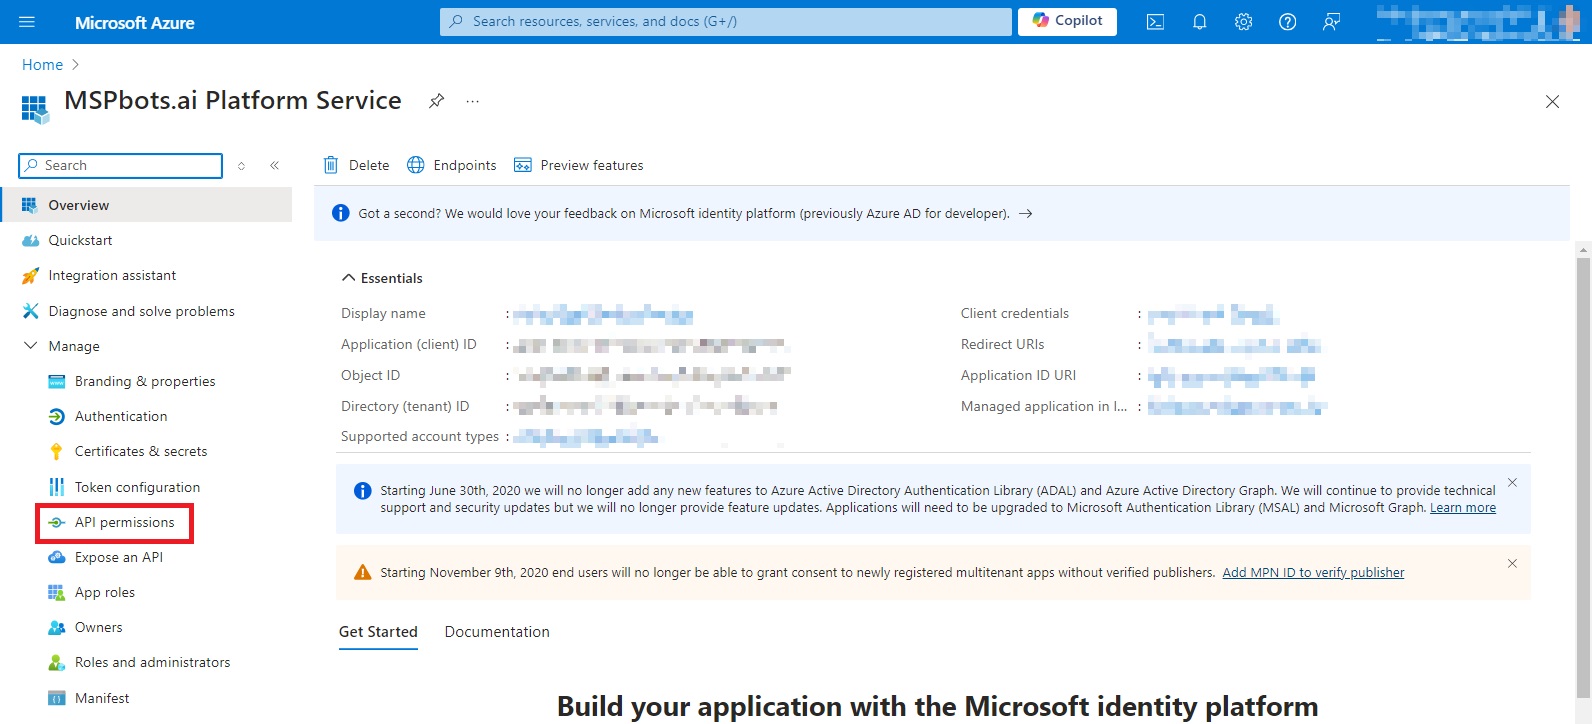Click the Supported account types value
1592x724 pixels.
coord(586,437)
